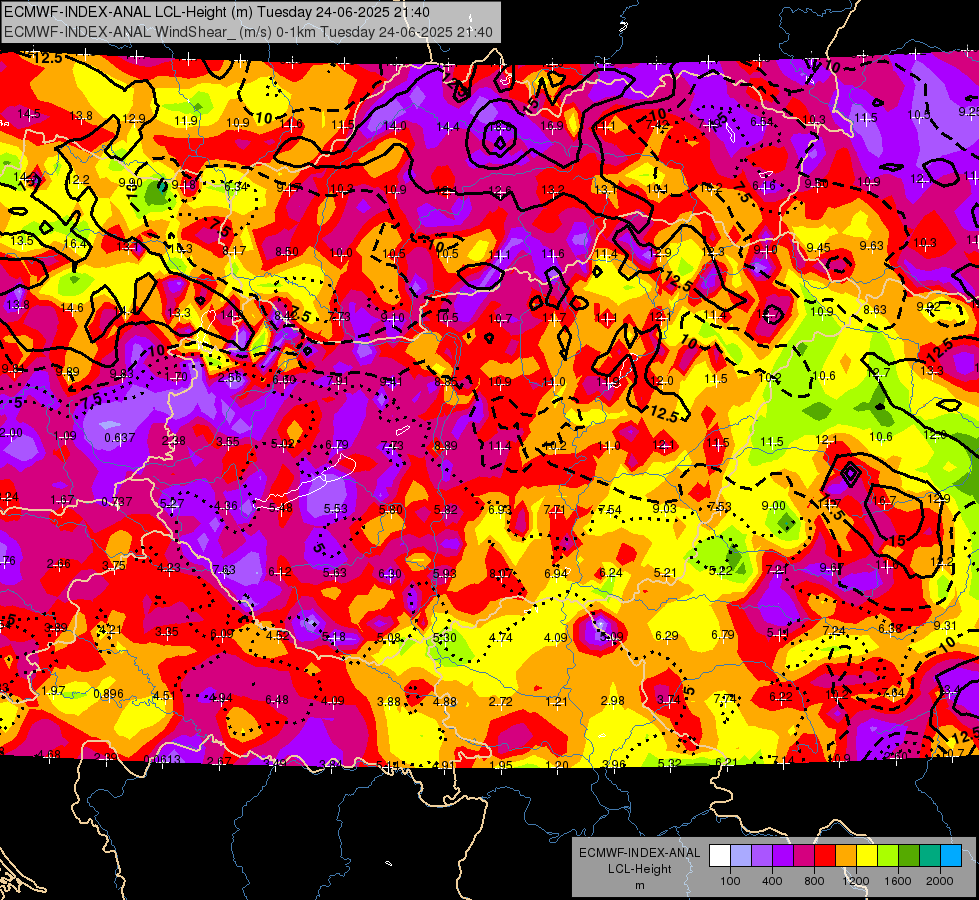Click the map value "5.27"

[172, 503]
